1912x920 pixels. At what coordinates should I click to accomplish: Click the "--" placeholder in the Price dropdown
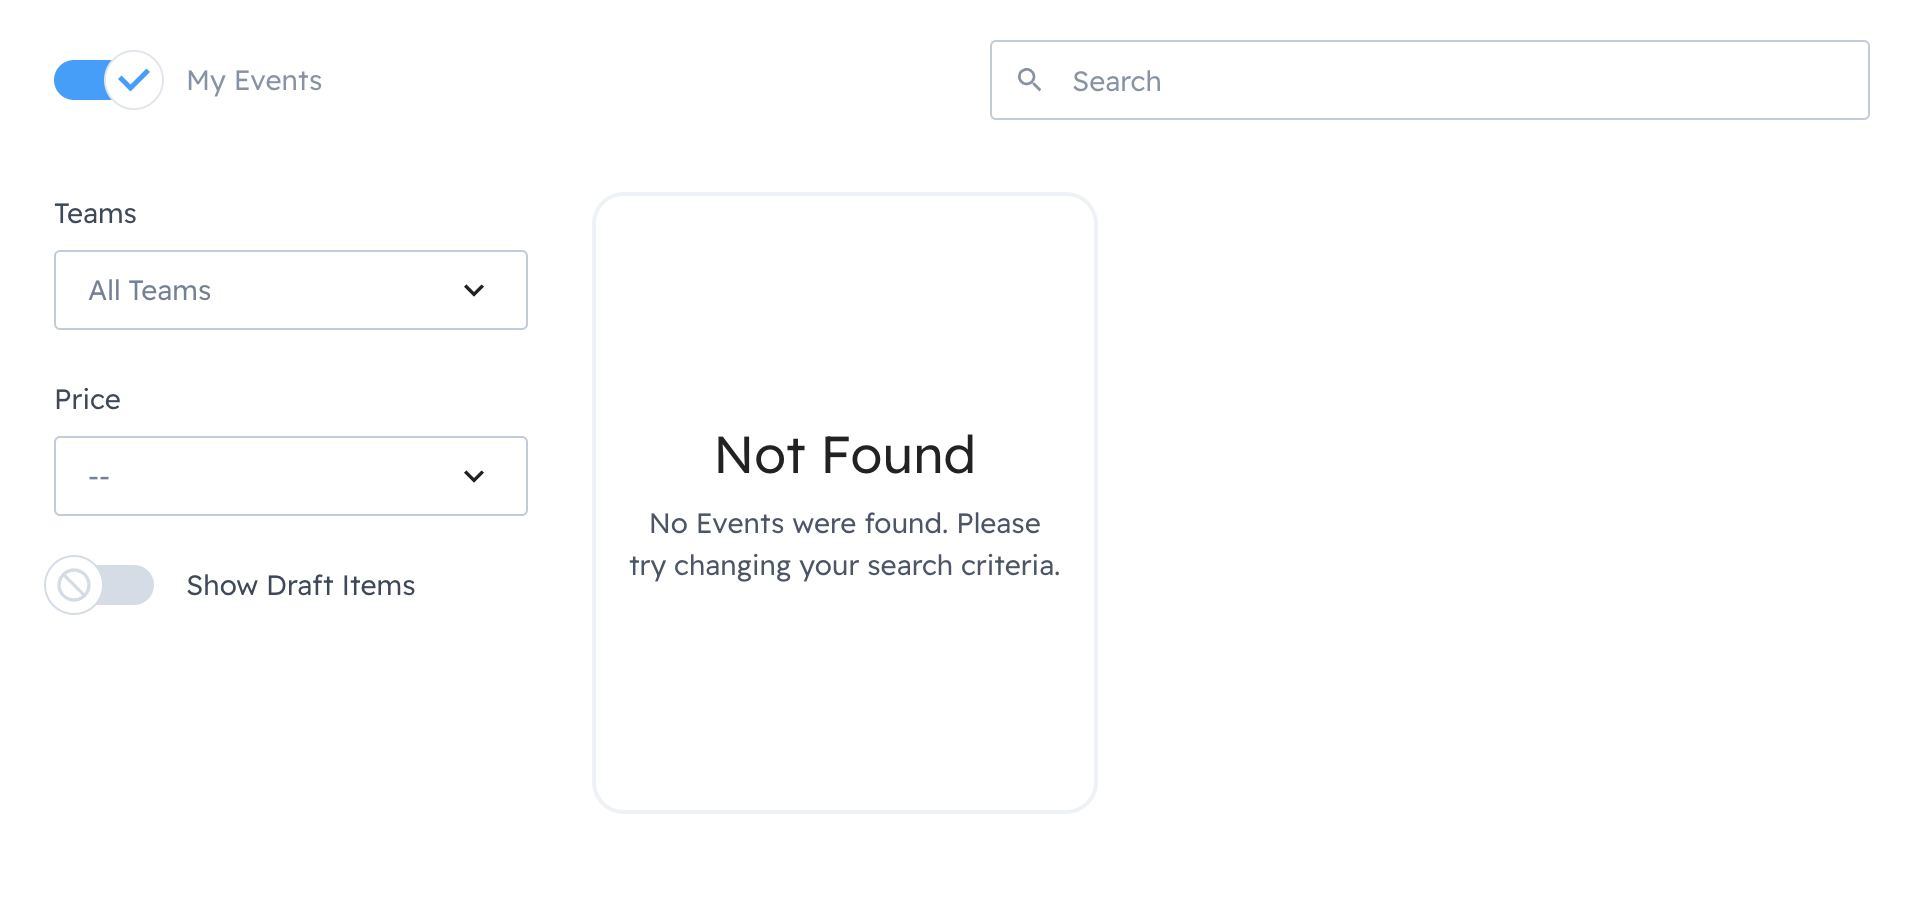coord(99,477)
